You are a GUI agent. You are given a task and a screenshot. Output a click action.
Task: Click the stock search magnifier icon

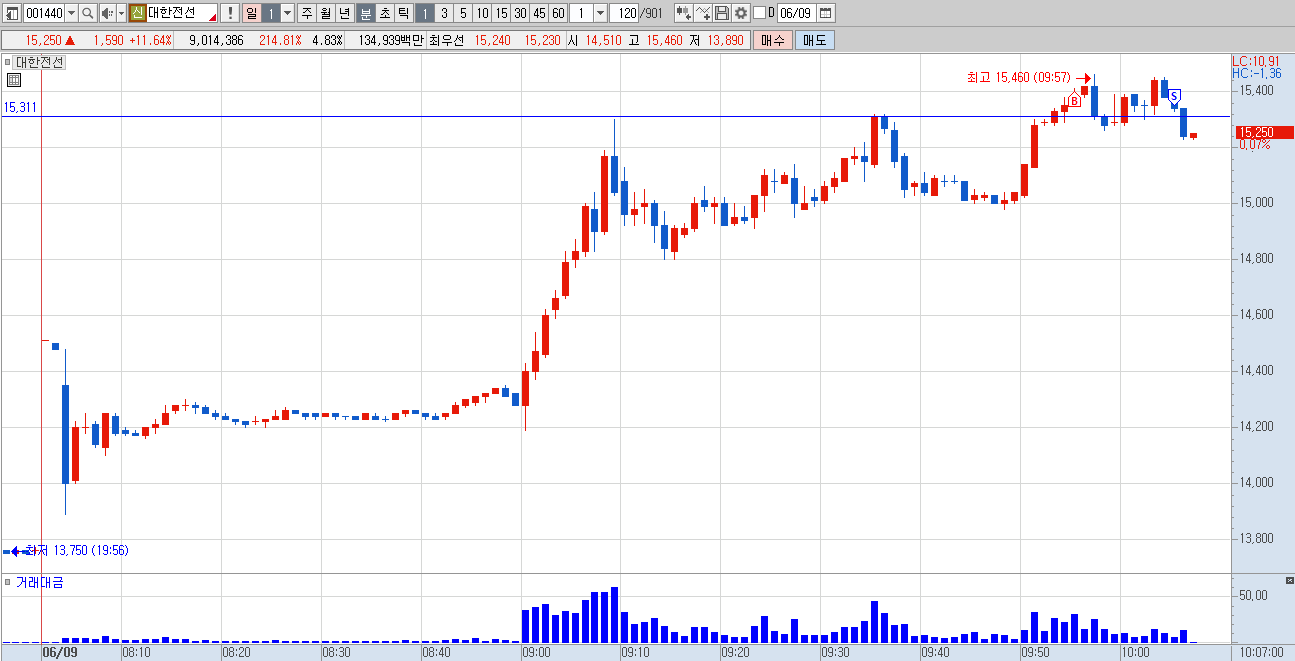click(x=87, y=13)
